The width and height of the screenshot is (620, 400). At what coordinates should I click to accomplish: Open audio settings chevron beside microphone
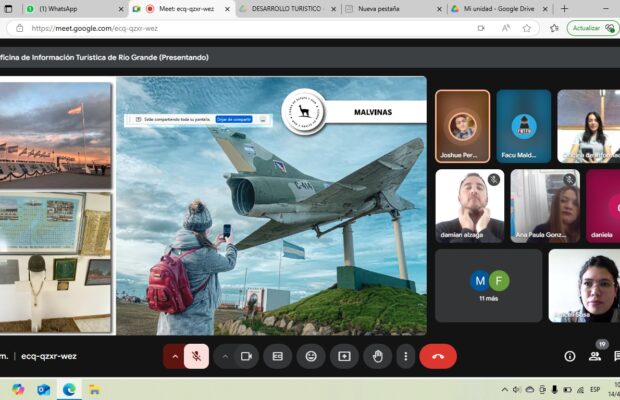[175, 356]
